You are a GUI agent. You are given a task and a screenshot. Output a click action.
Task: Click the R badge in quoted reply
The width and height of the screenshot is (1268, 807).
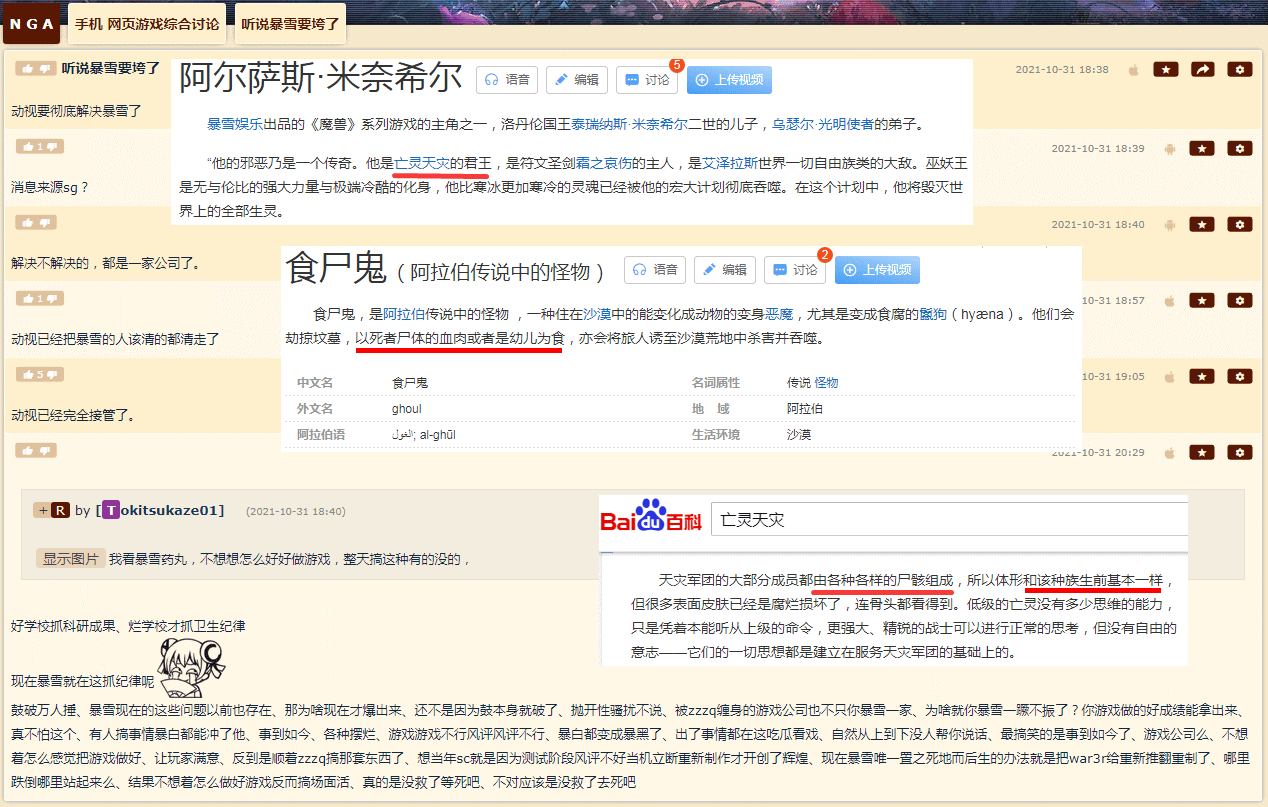60,510
